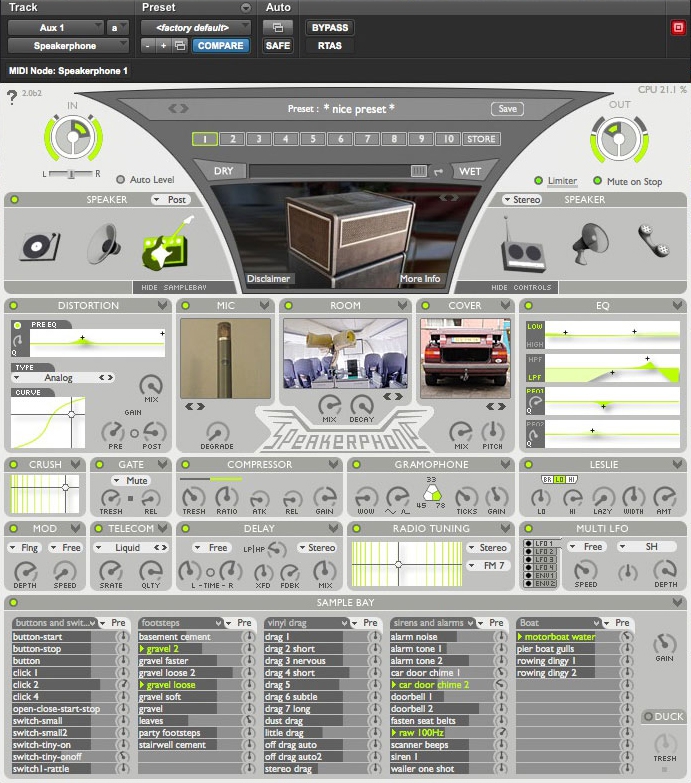Screen dimensions: 691x783
Task: Toggle the EQ module power light
Action: [x=529, y=305]
